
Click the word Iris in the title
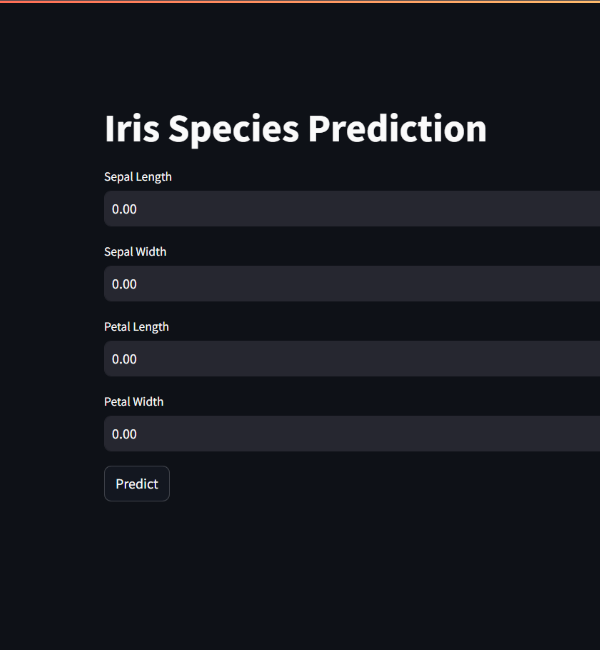(x=132, y=129)
